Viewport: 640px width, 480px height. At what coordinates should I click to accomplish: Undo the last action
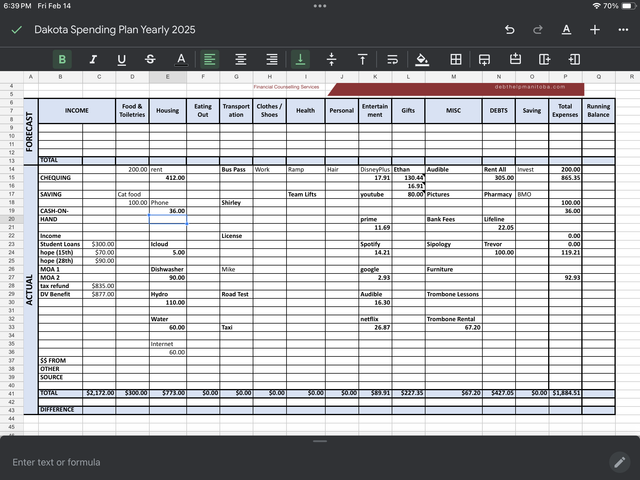[x=509, y=30]
